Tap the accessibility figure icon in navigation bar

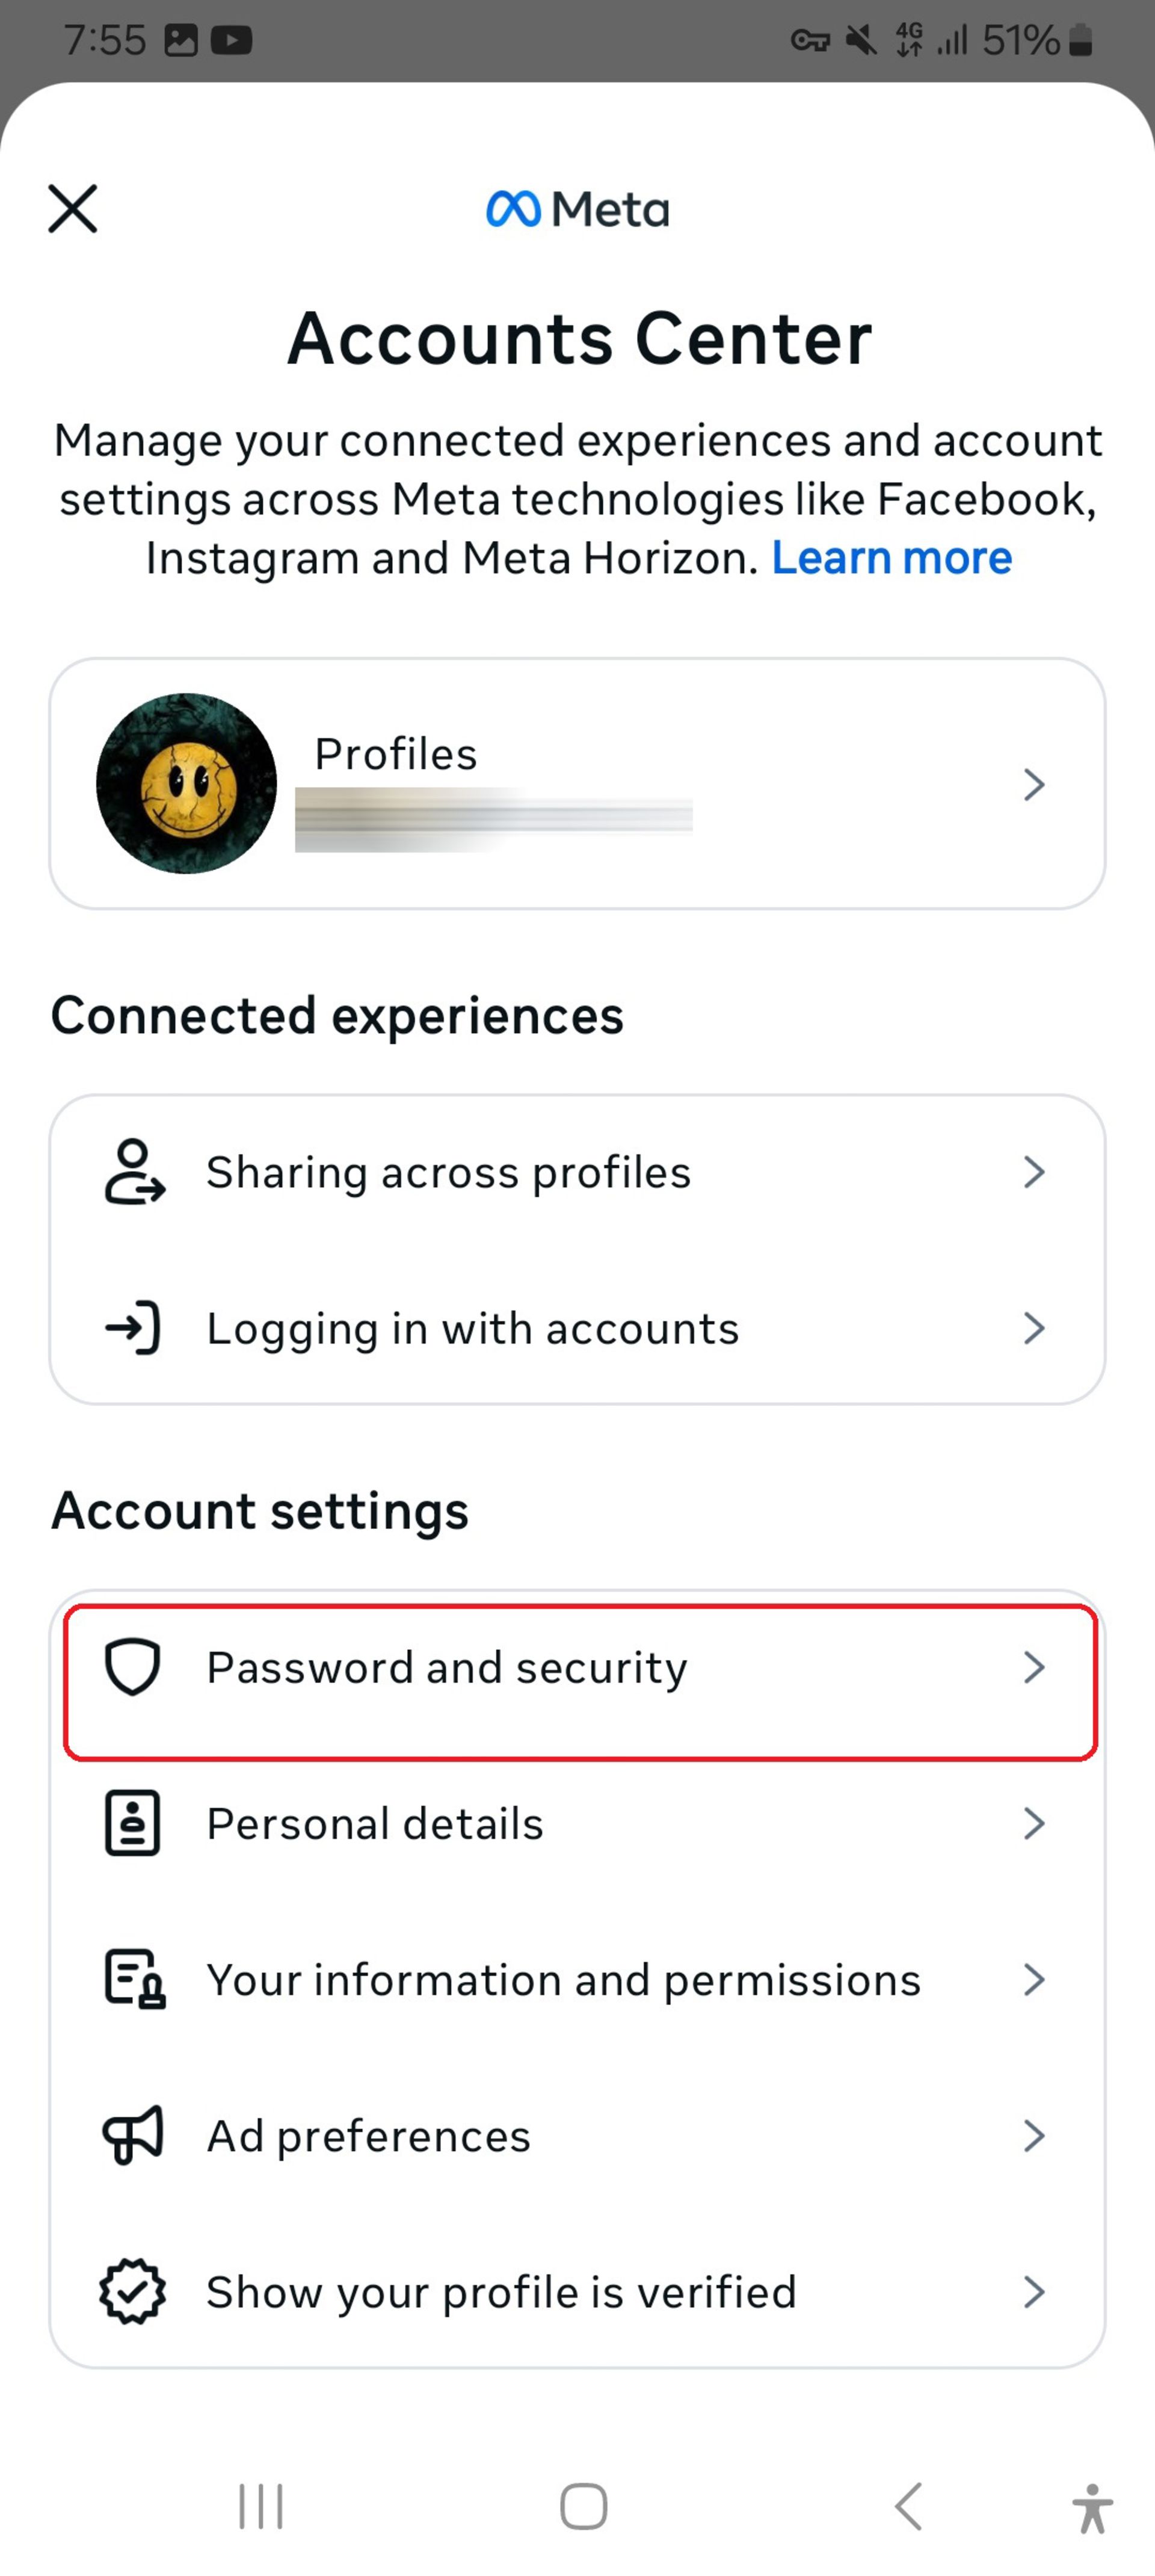[1092, 2508]
